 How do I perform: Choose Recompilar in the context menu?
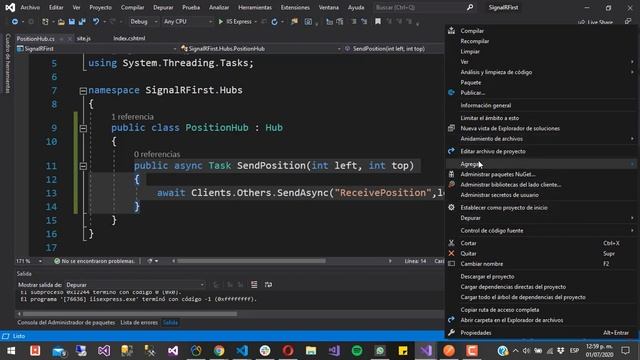[541, 41]
